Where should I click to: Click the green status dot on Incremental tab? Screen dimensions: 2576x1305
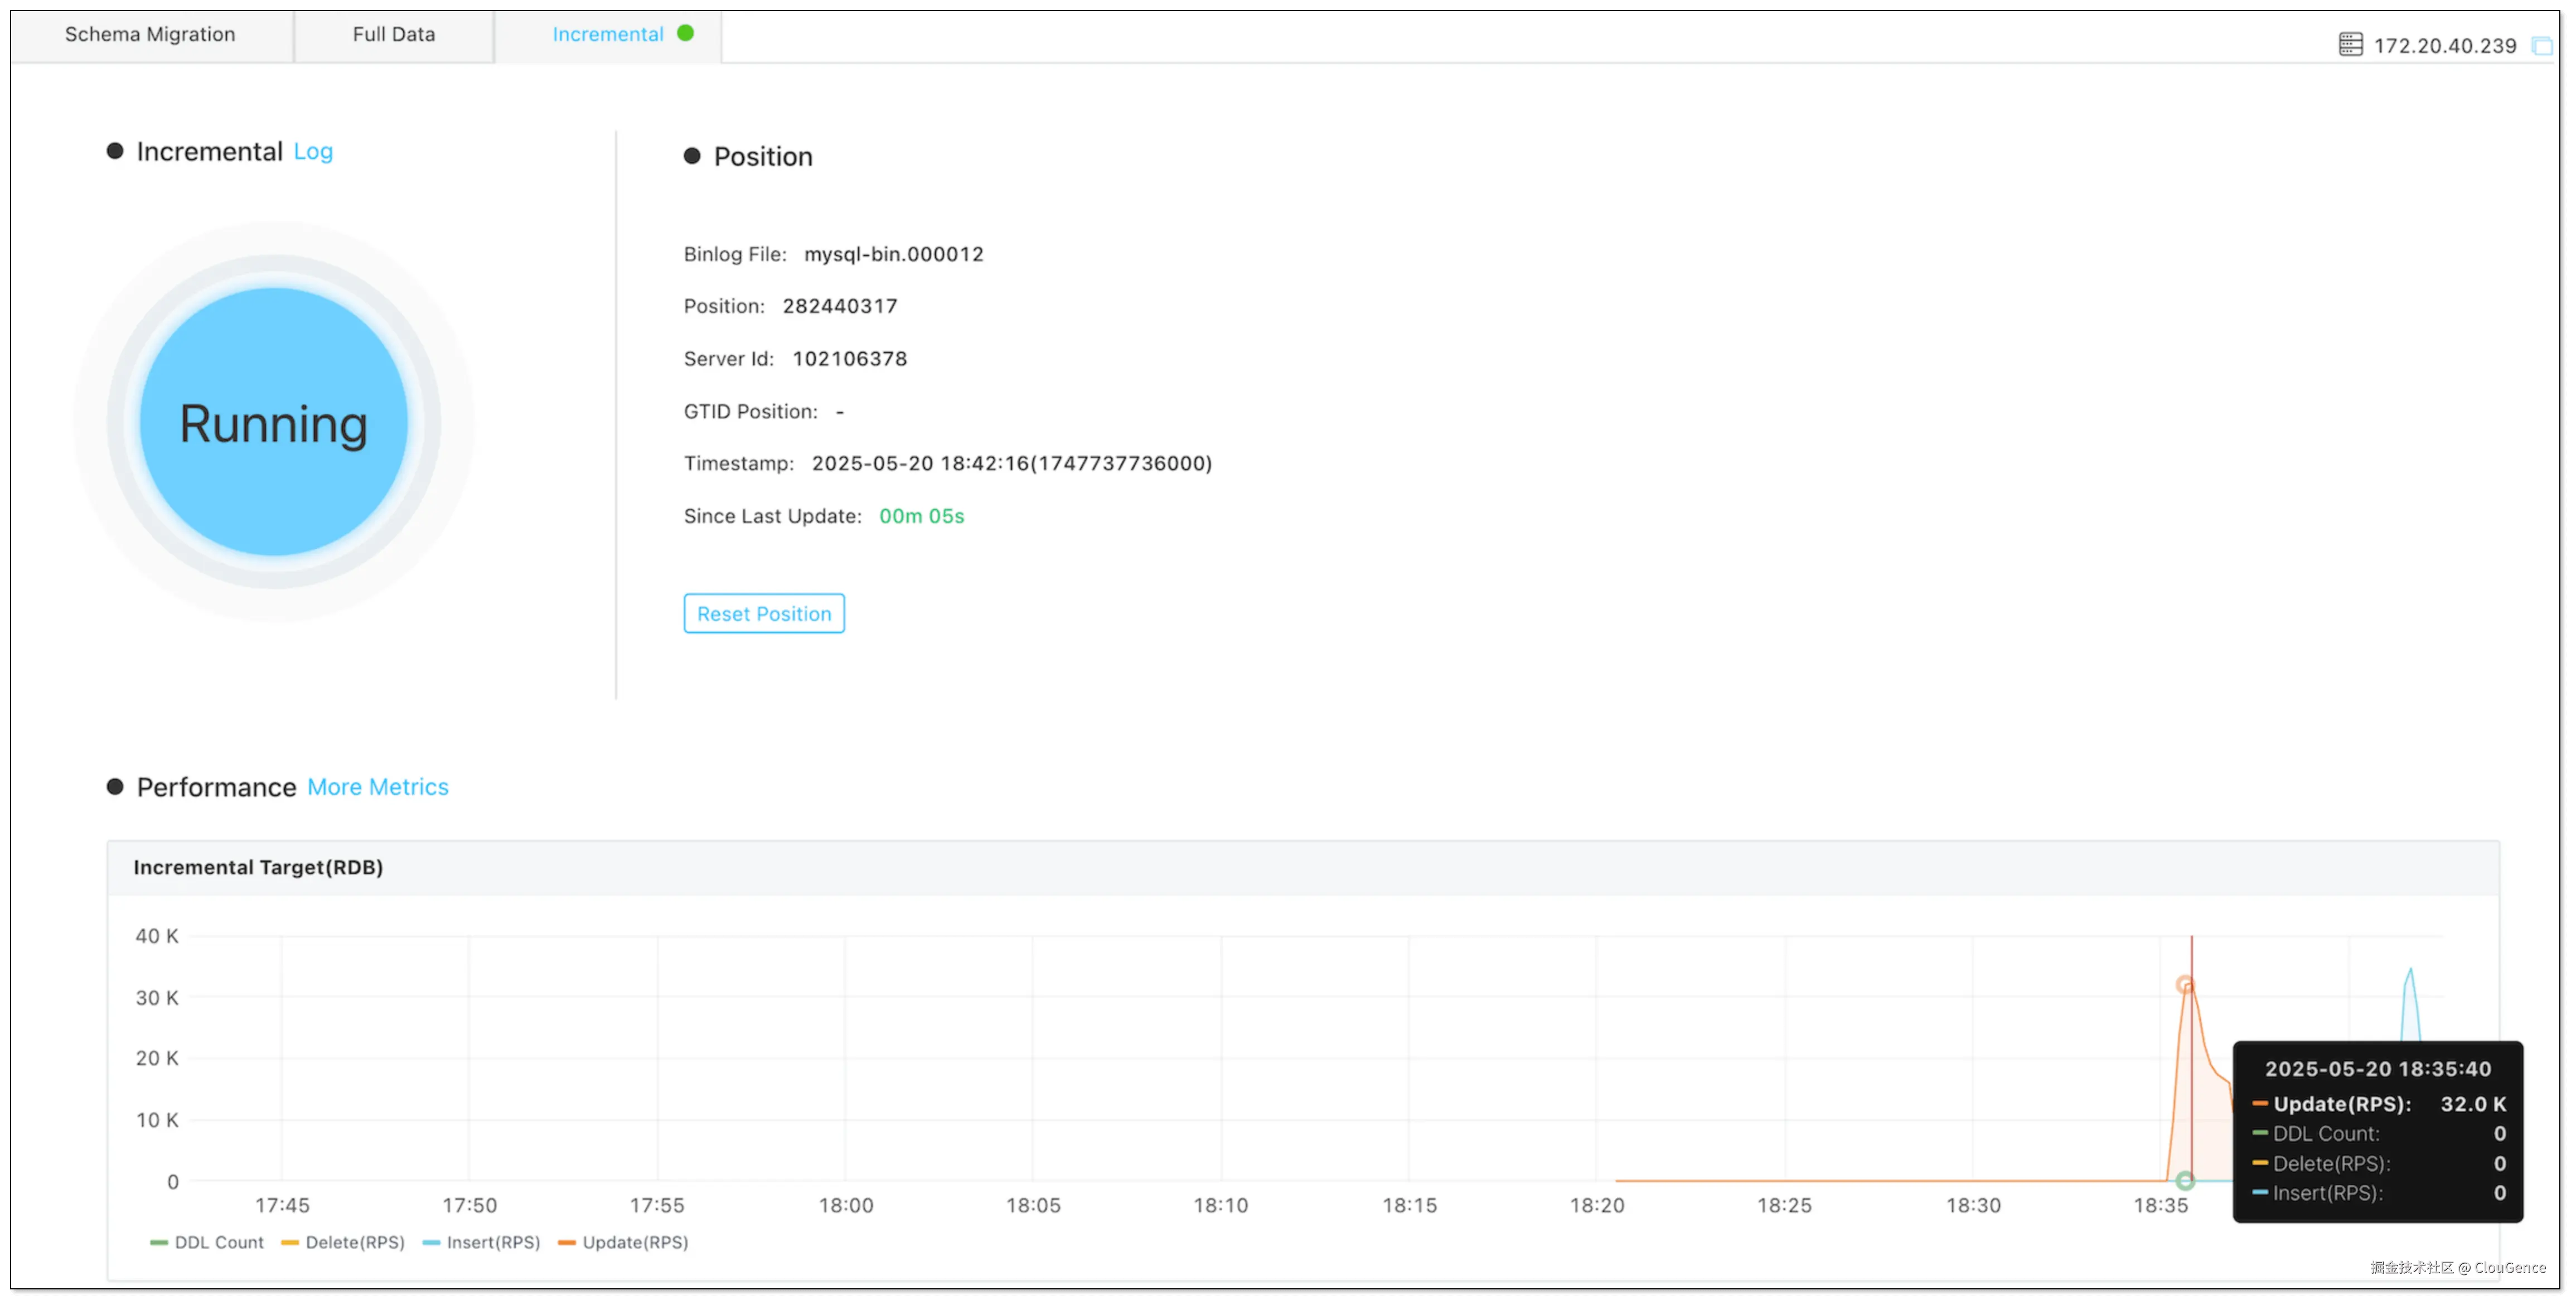(685, 33)
